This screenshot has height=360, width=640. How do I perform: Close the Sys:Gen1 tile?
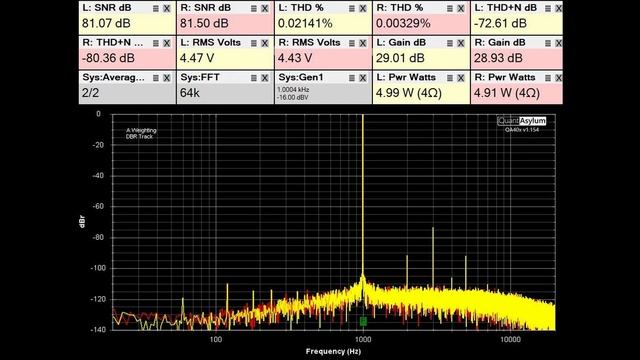click(x=362, y=78)
